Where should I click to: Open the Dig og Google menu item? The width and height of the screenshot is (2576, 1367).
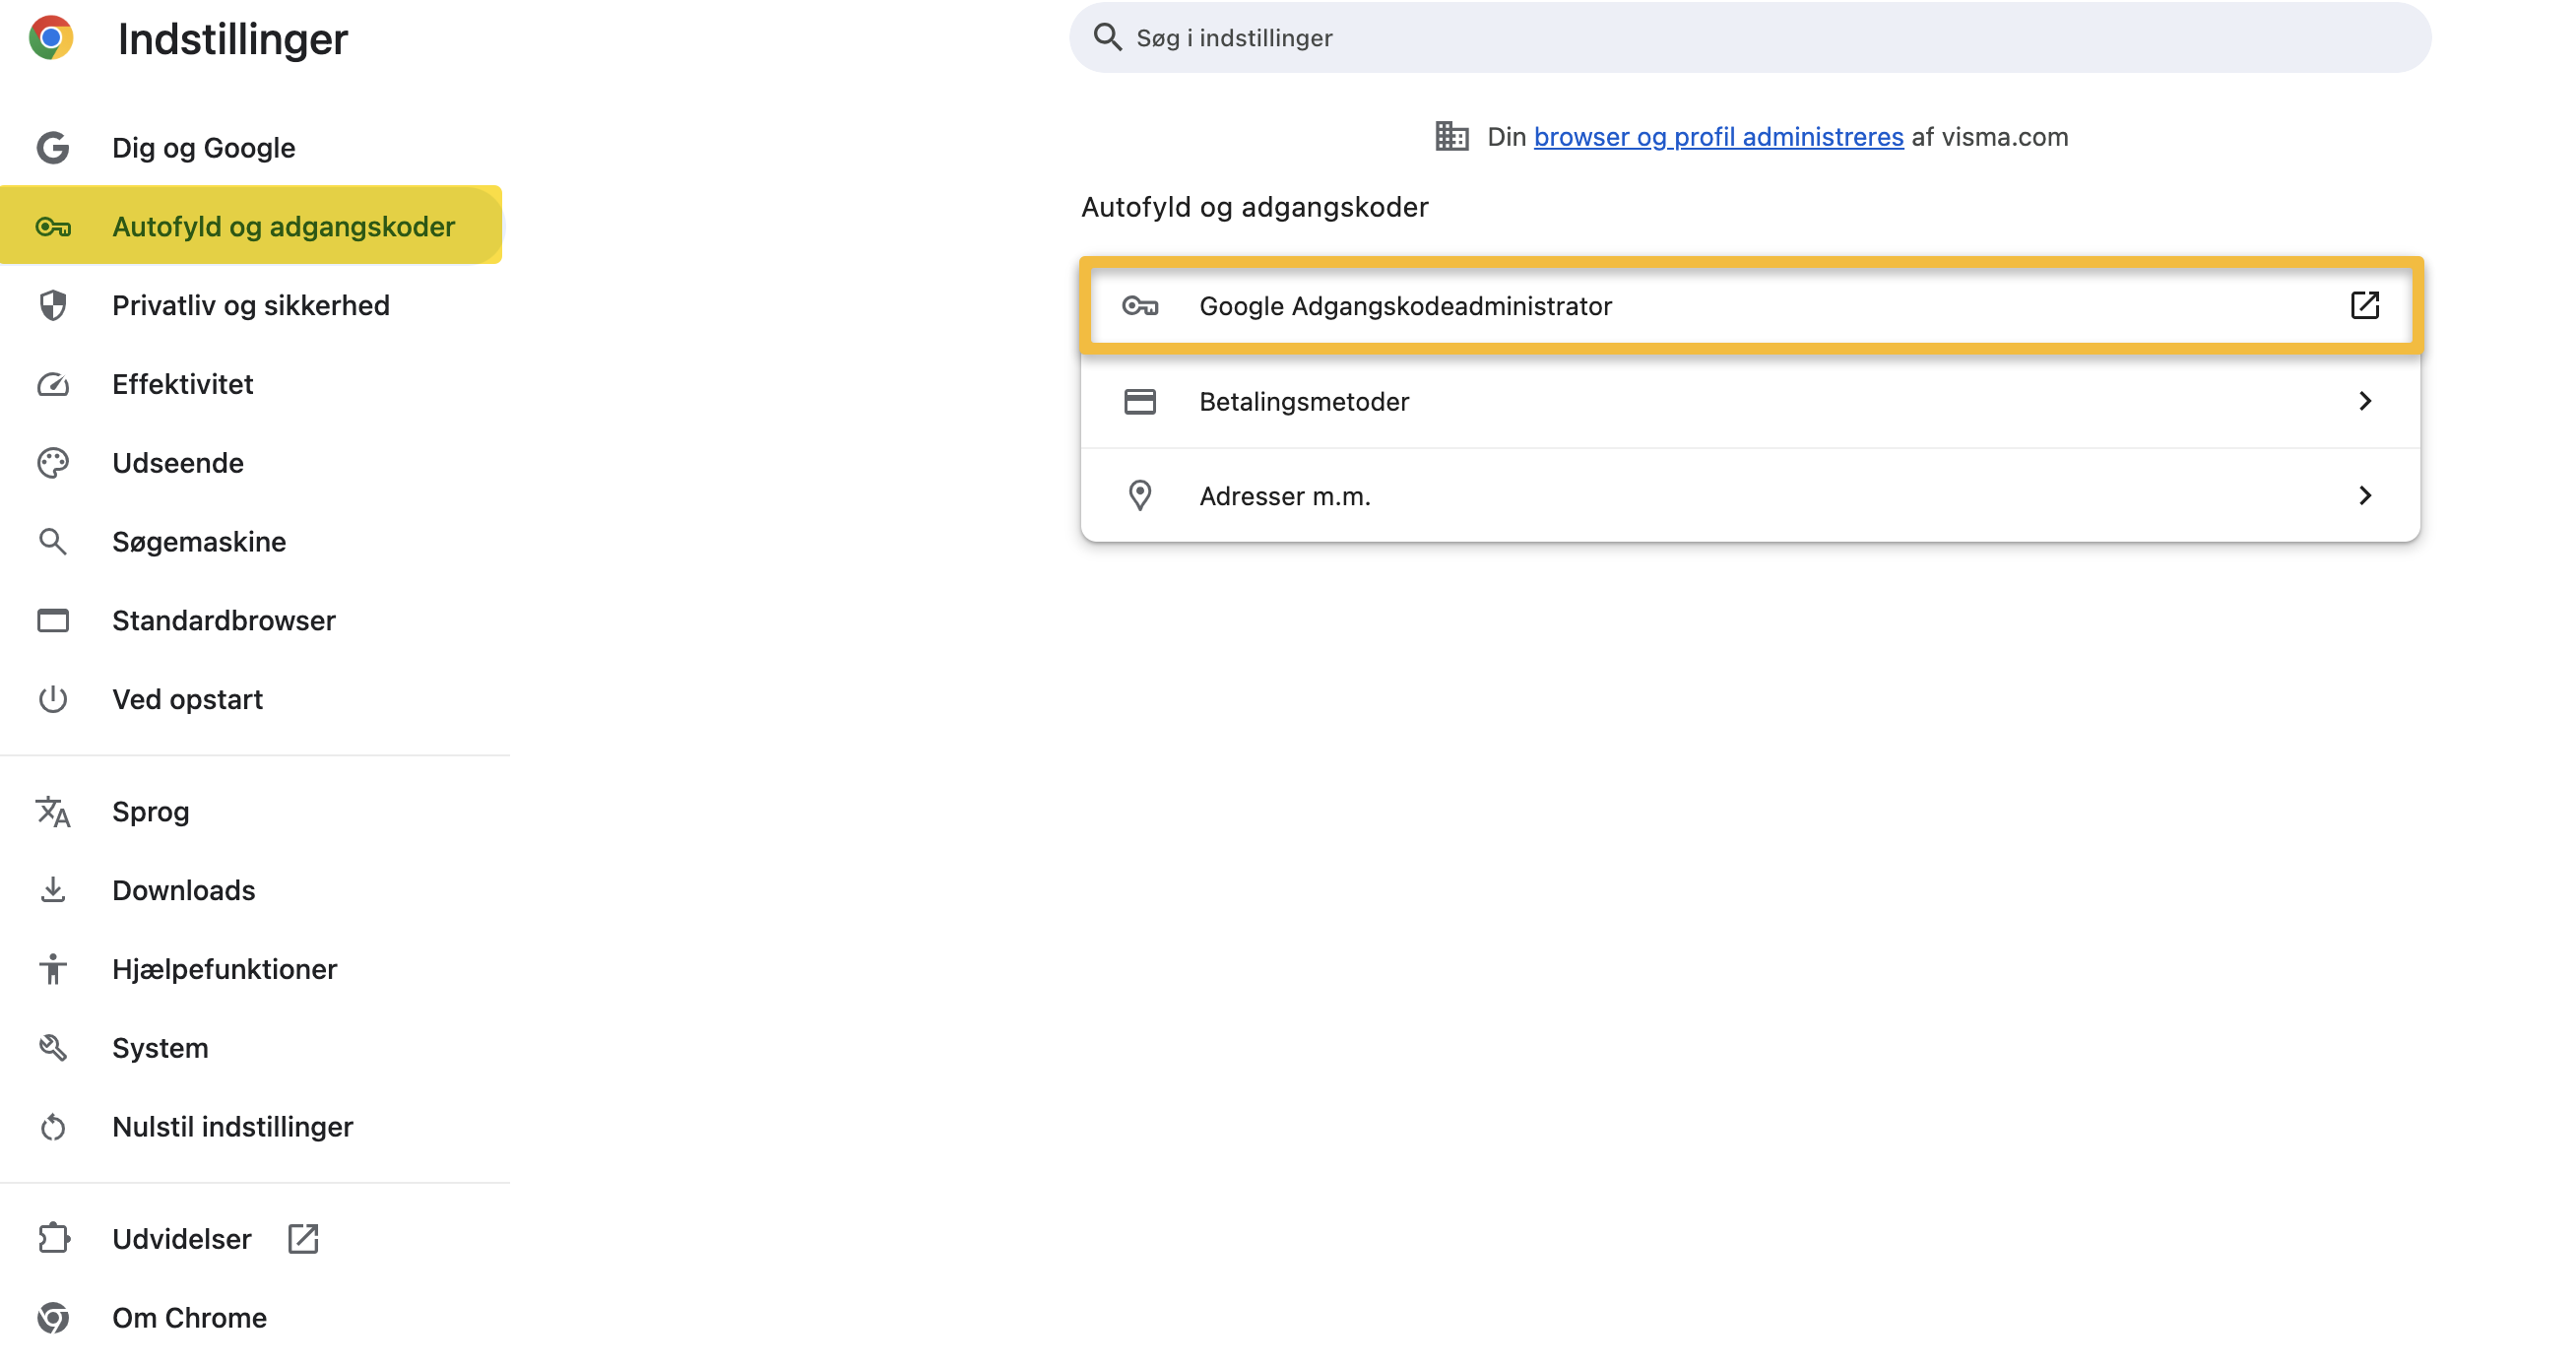click(203, 147)
